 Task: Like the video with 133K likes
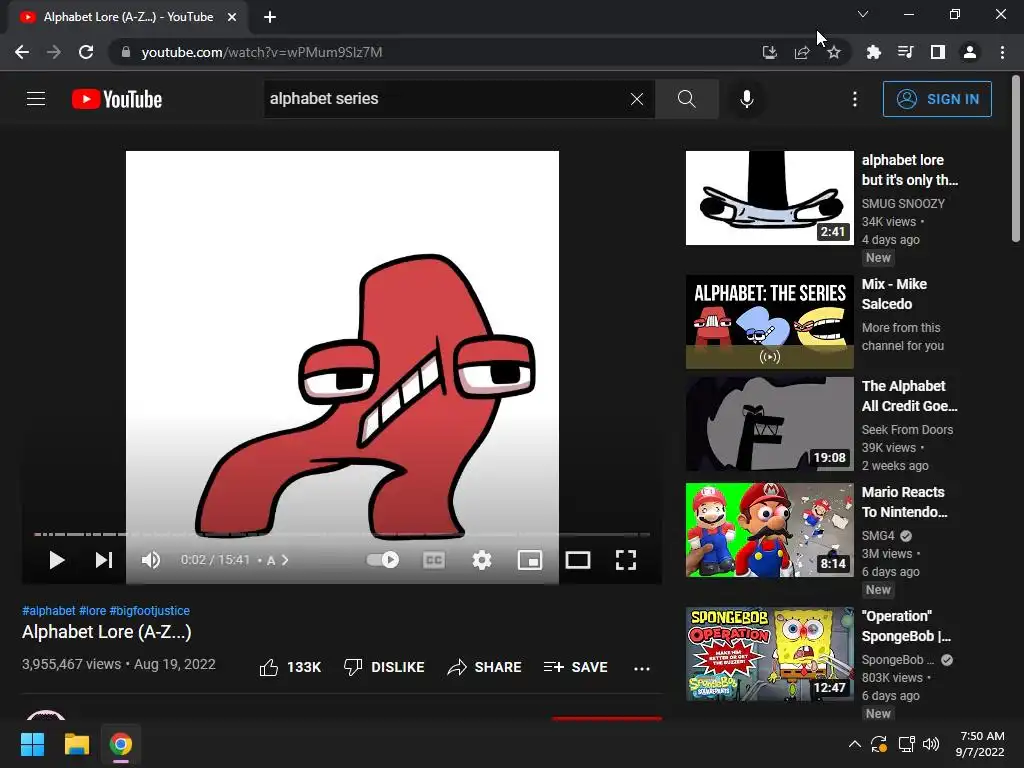coord(290,667)
